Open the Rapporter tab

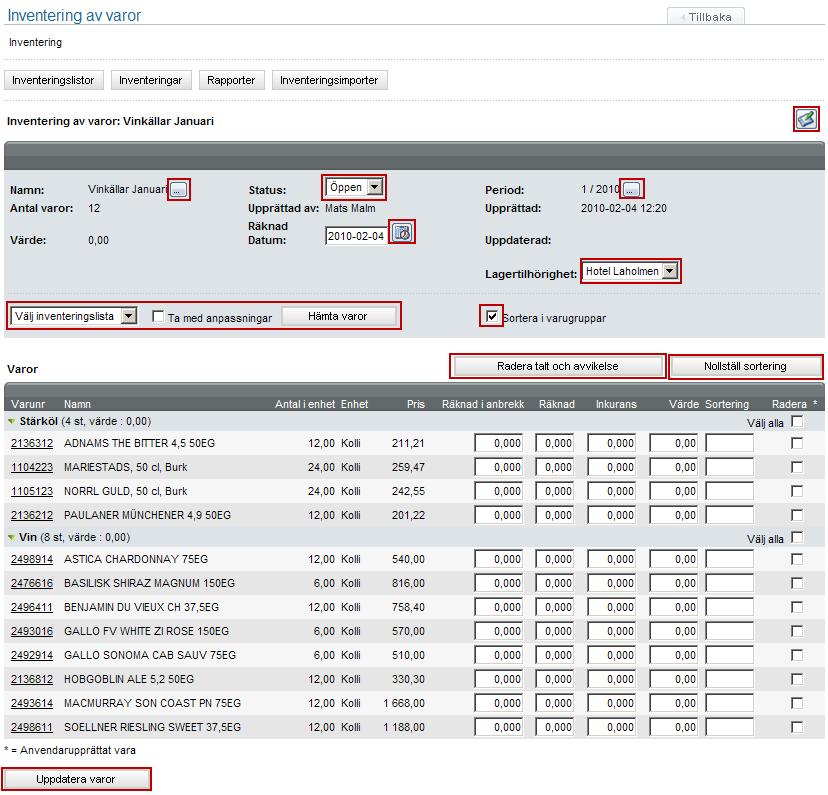point(231,80)
